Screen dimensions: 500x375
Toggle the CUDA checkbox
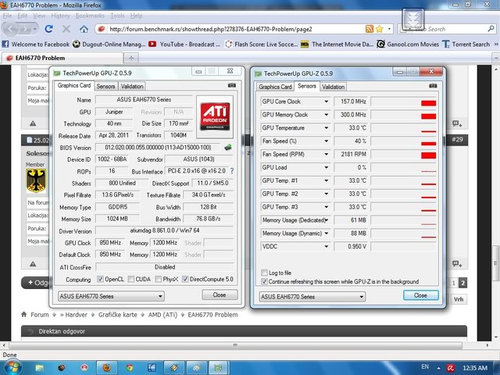[131, 279]
